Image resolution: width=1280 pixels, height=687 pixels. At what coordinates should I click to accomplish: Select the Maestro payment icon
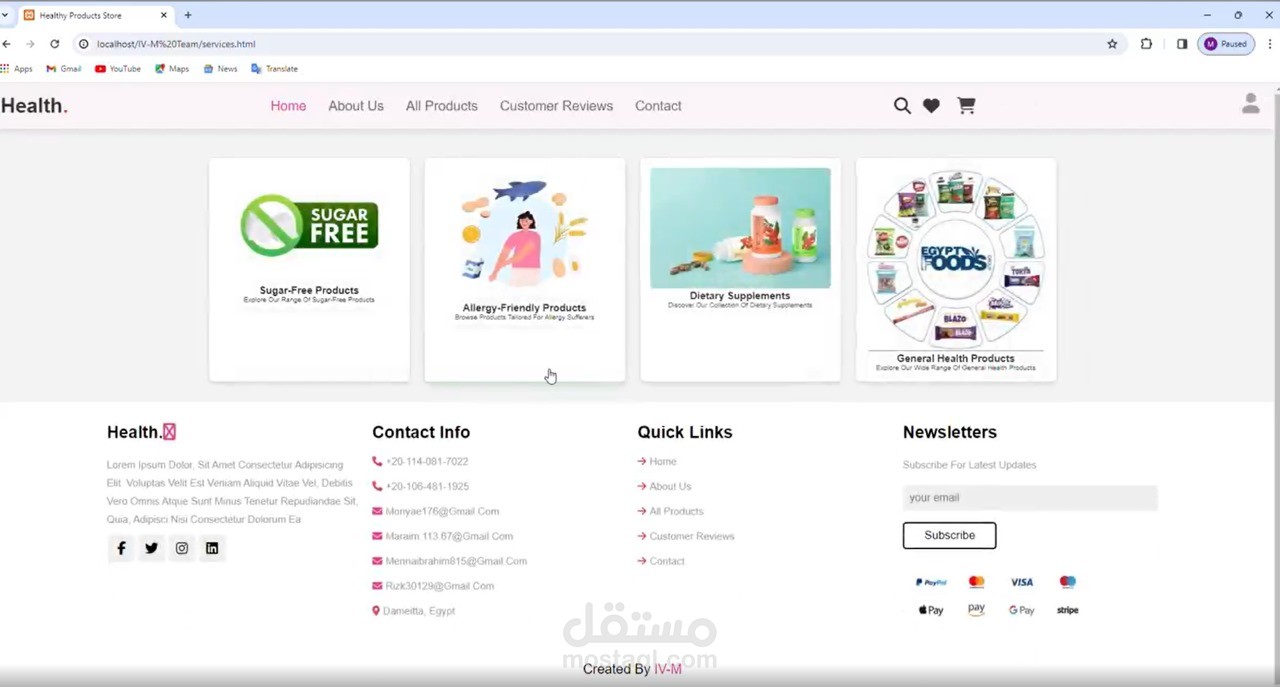(1068, 582)
